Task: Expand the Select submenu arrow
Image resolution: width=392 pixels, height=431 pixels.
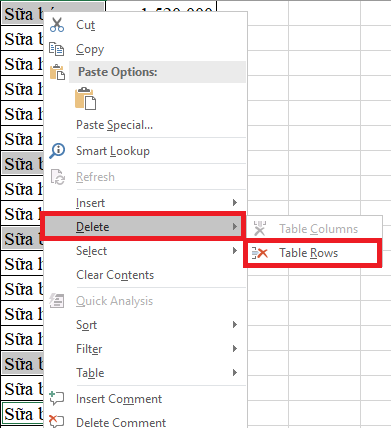Action: click(x=235, y=251)
